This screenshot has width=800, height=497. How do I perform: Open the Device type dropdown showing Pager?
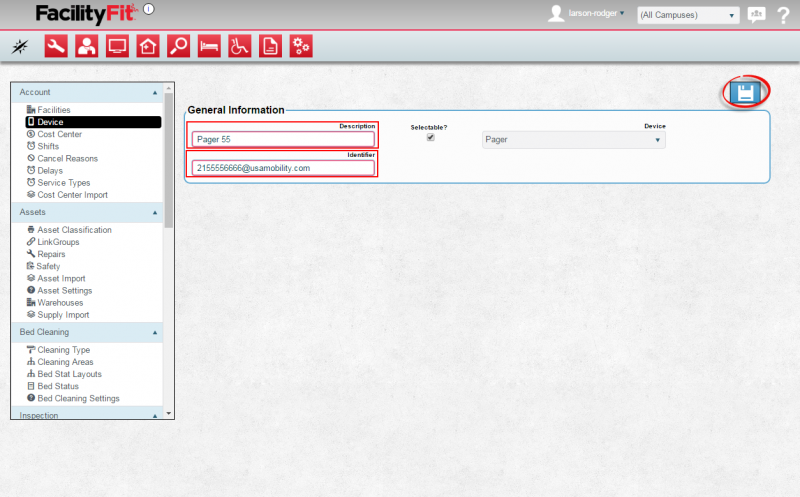point(573,140)
